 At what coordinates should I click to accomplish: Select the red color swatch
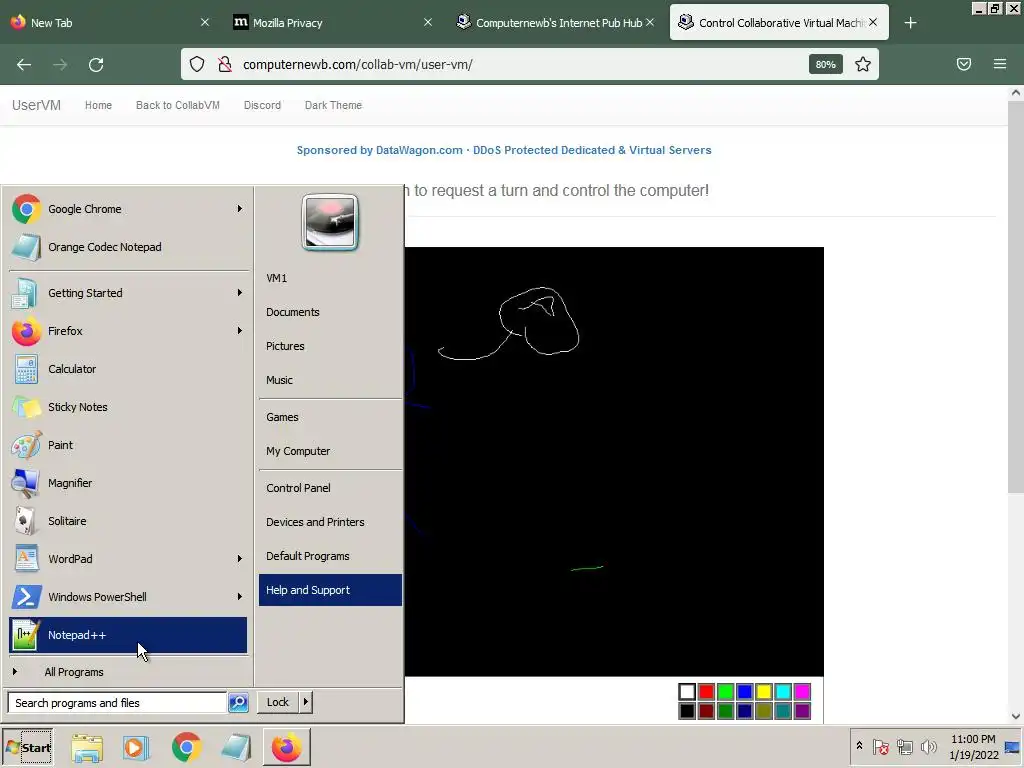pos(706,692)
